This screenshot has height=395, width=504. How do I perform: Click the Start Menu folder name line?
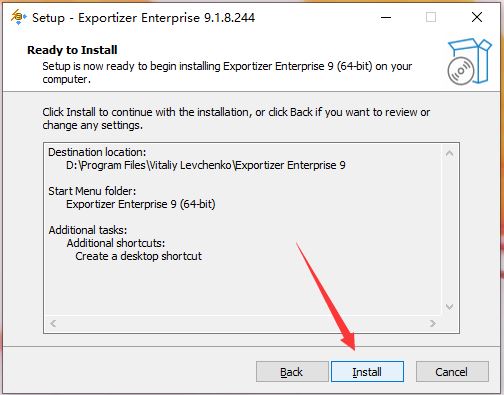click(x=141, y=204)
